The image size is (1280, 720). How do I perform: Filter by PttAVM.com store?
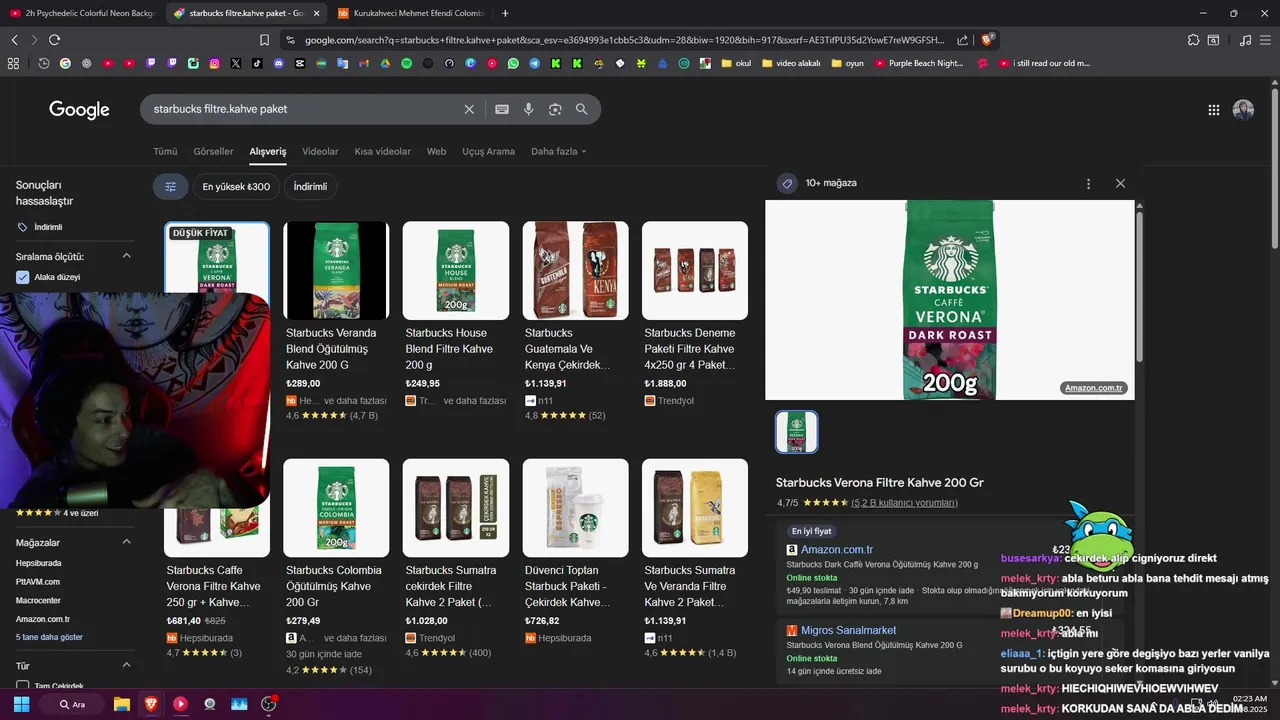pyautogui.click(x=38, y=581)
